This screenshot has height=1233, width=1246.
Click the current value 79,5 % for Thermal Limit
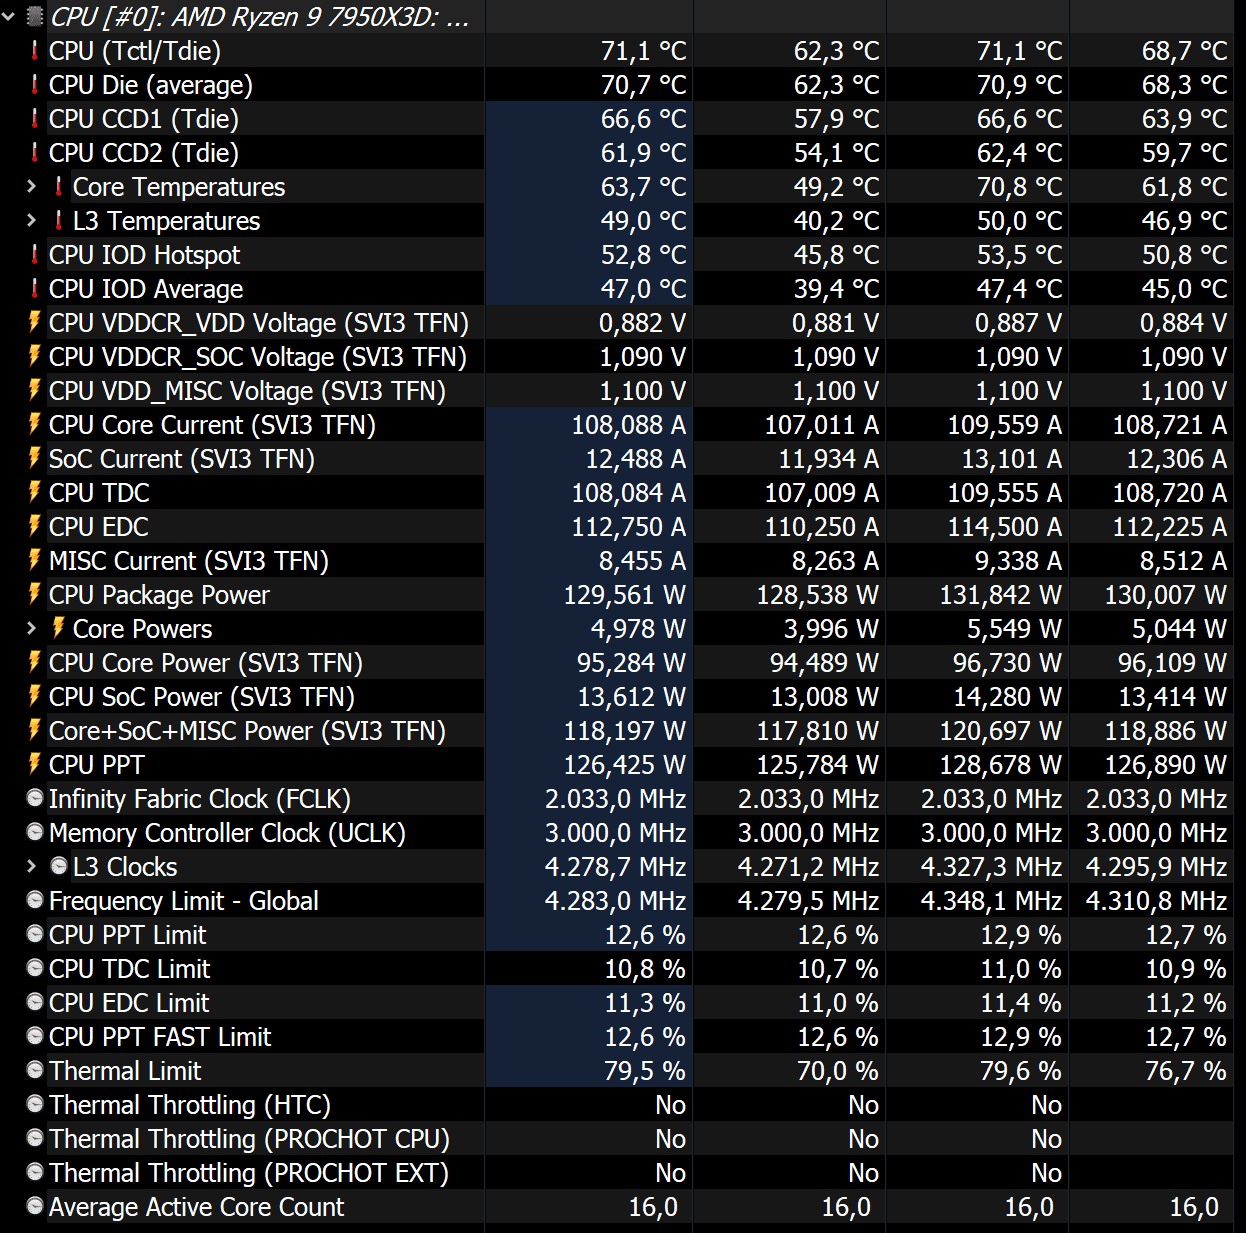point(645,1071)
